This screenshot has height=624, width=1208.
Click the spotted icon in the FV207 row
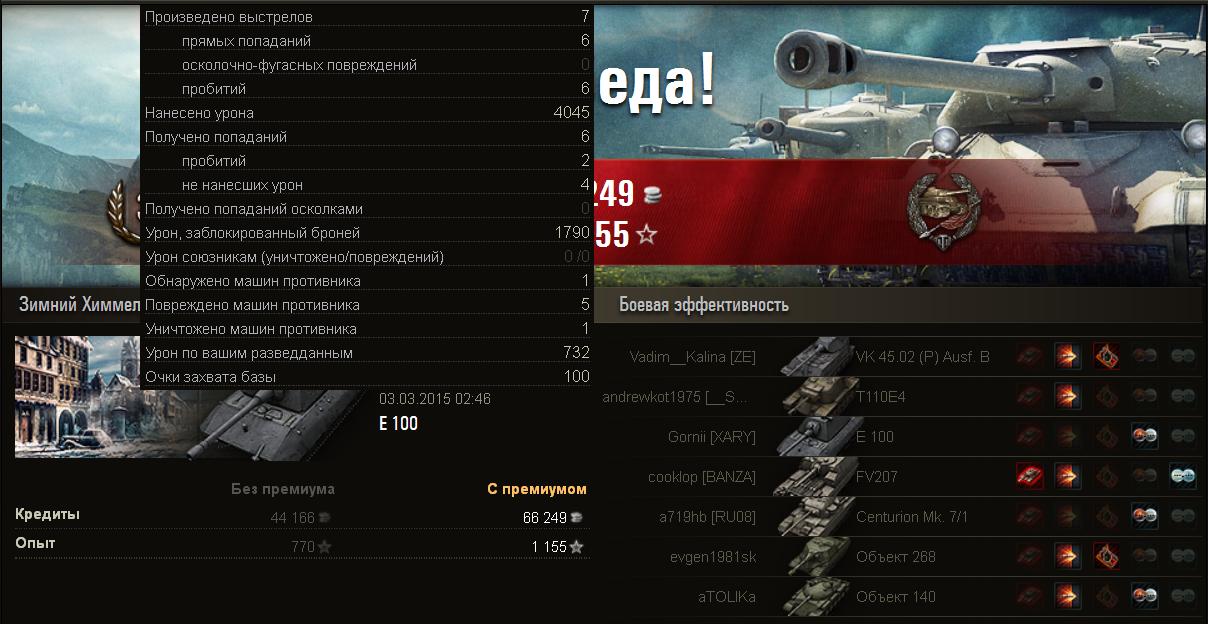coord(1182,476)
